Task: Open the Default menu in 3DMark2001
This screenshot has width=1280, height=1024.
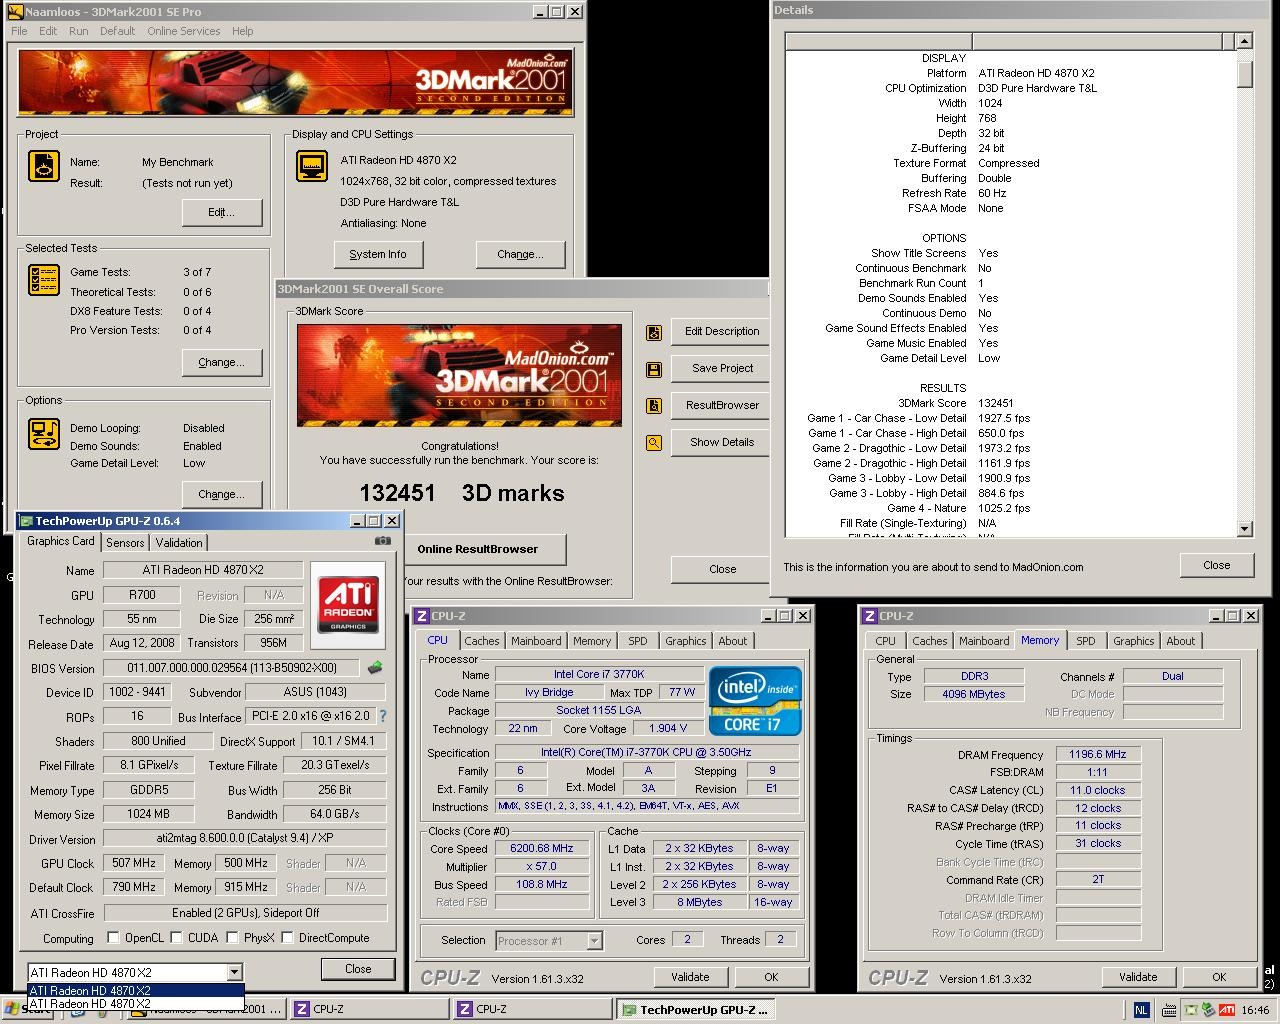Action: click(117, 31)
